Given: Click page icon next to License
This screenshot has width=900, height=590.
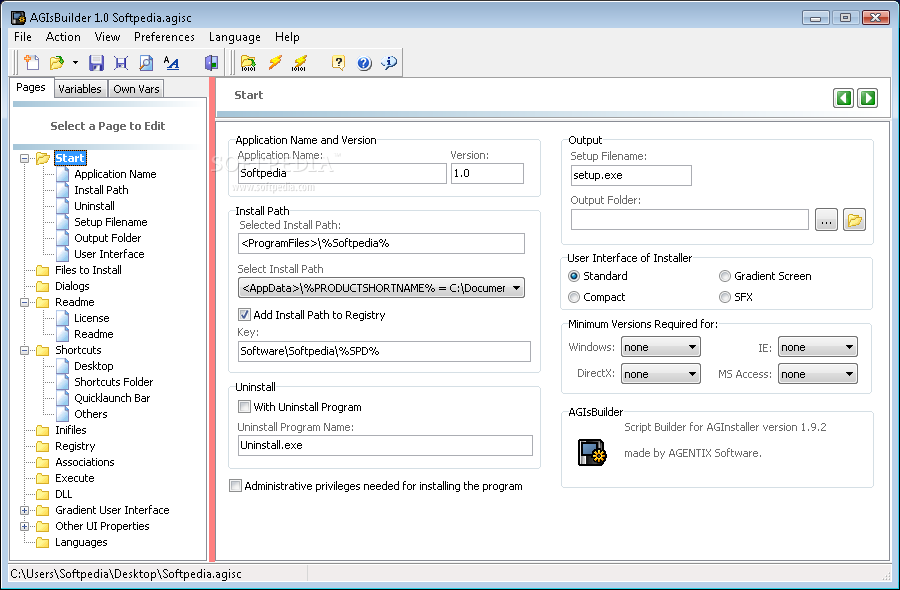Looking at the screenshot, I should [63, 318].
